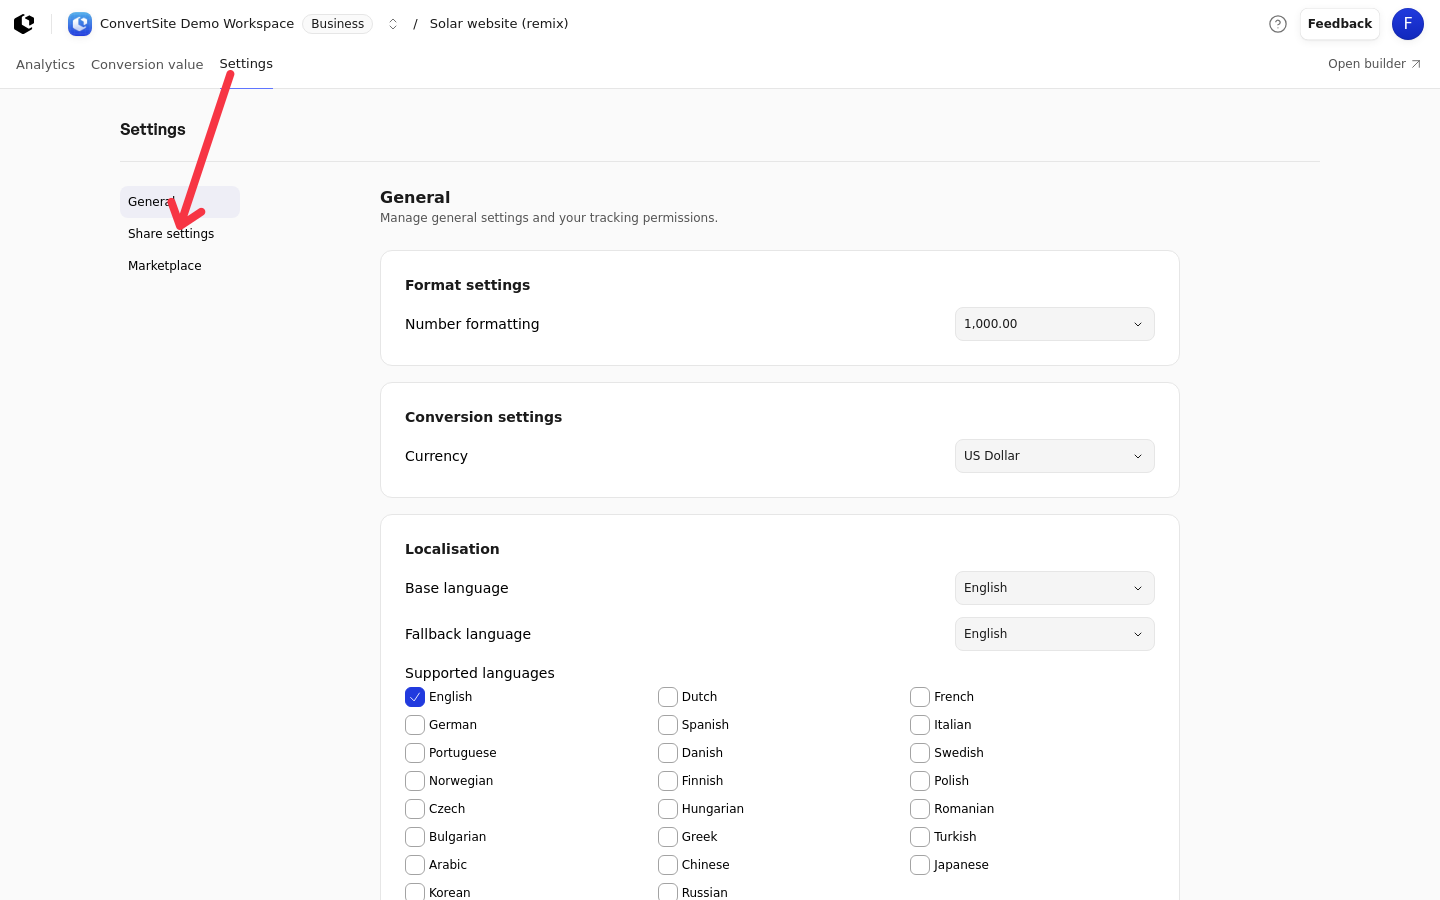
Task: Click the ConvertSite Demo Workspace name
Action: (x=197, y=24)
